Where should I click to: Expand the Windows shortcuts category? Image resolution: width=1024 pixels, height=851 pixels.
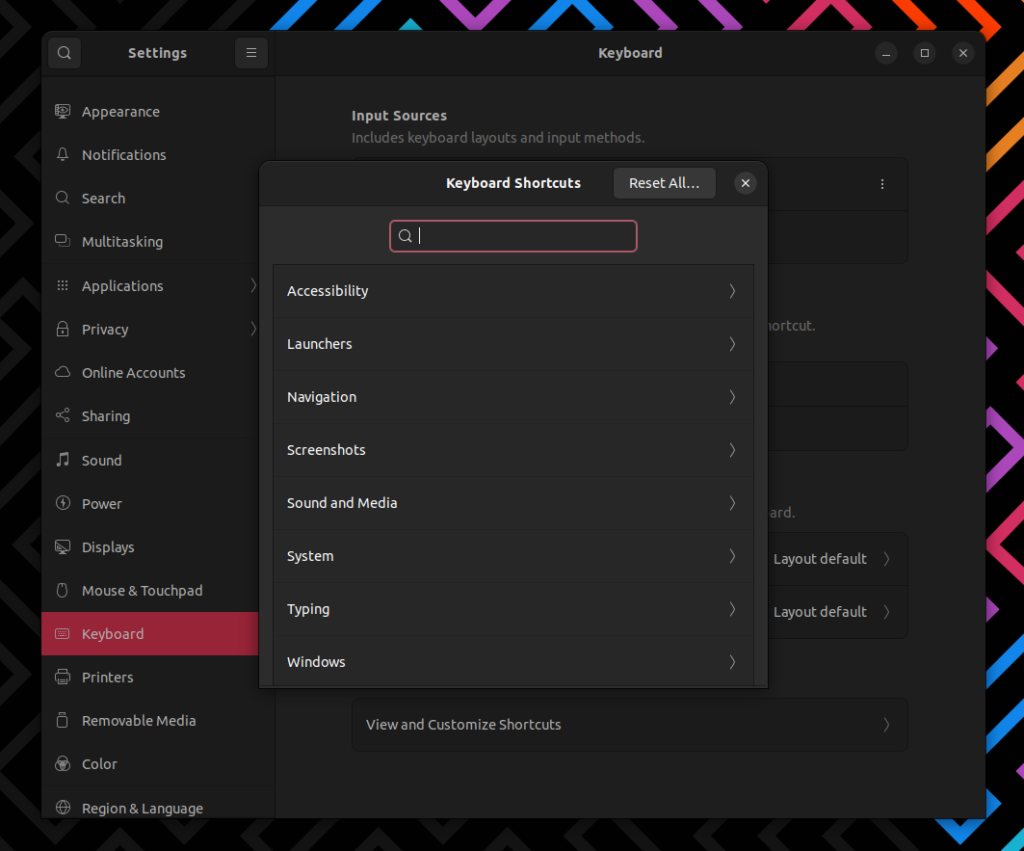pos(513,662)
